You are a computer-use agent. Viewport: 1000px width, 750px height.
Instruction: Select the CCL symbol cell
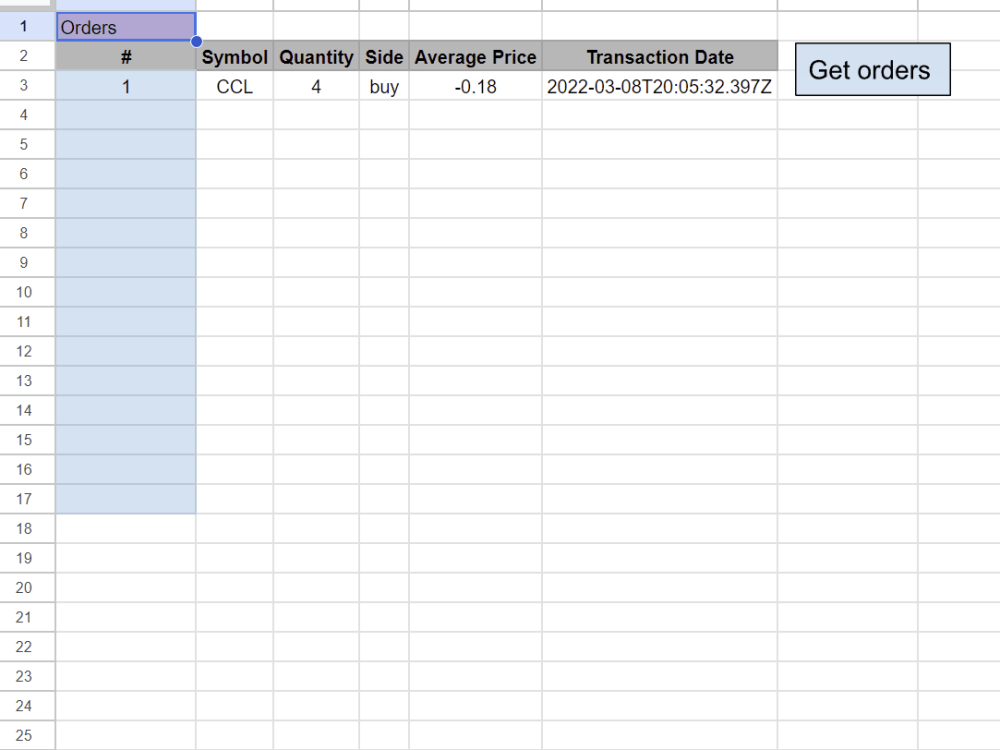click(235, 86)
